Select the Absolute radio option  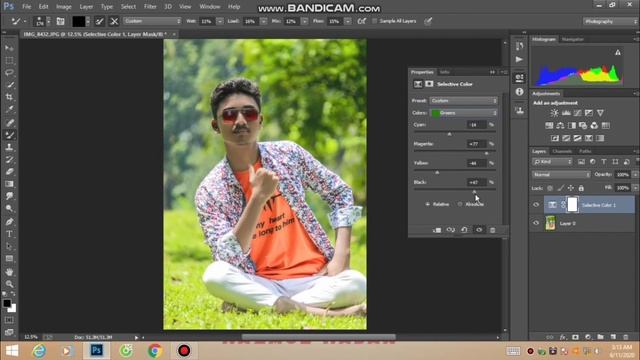460,204
